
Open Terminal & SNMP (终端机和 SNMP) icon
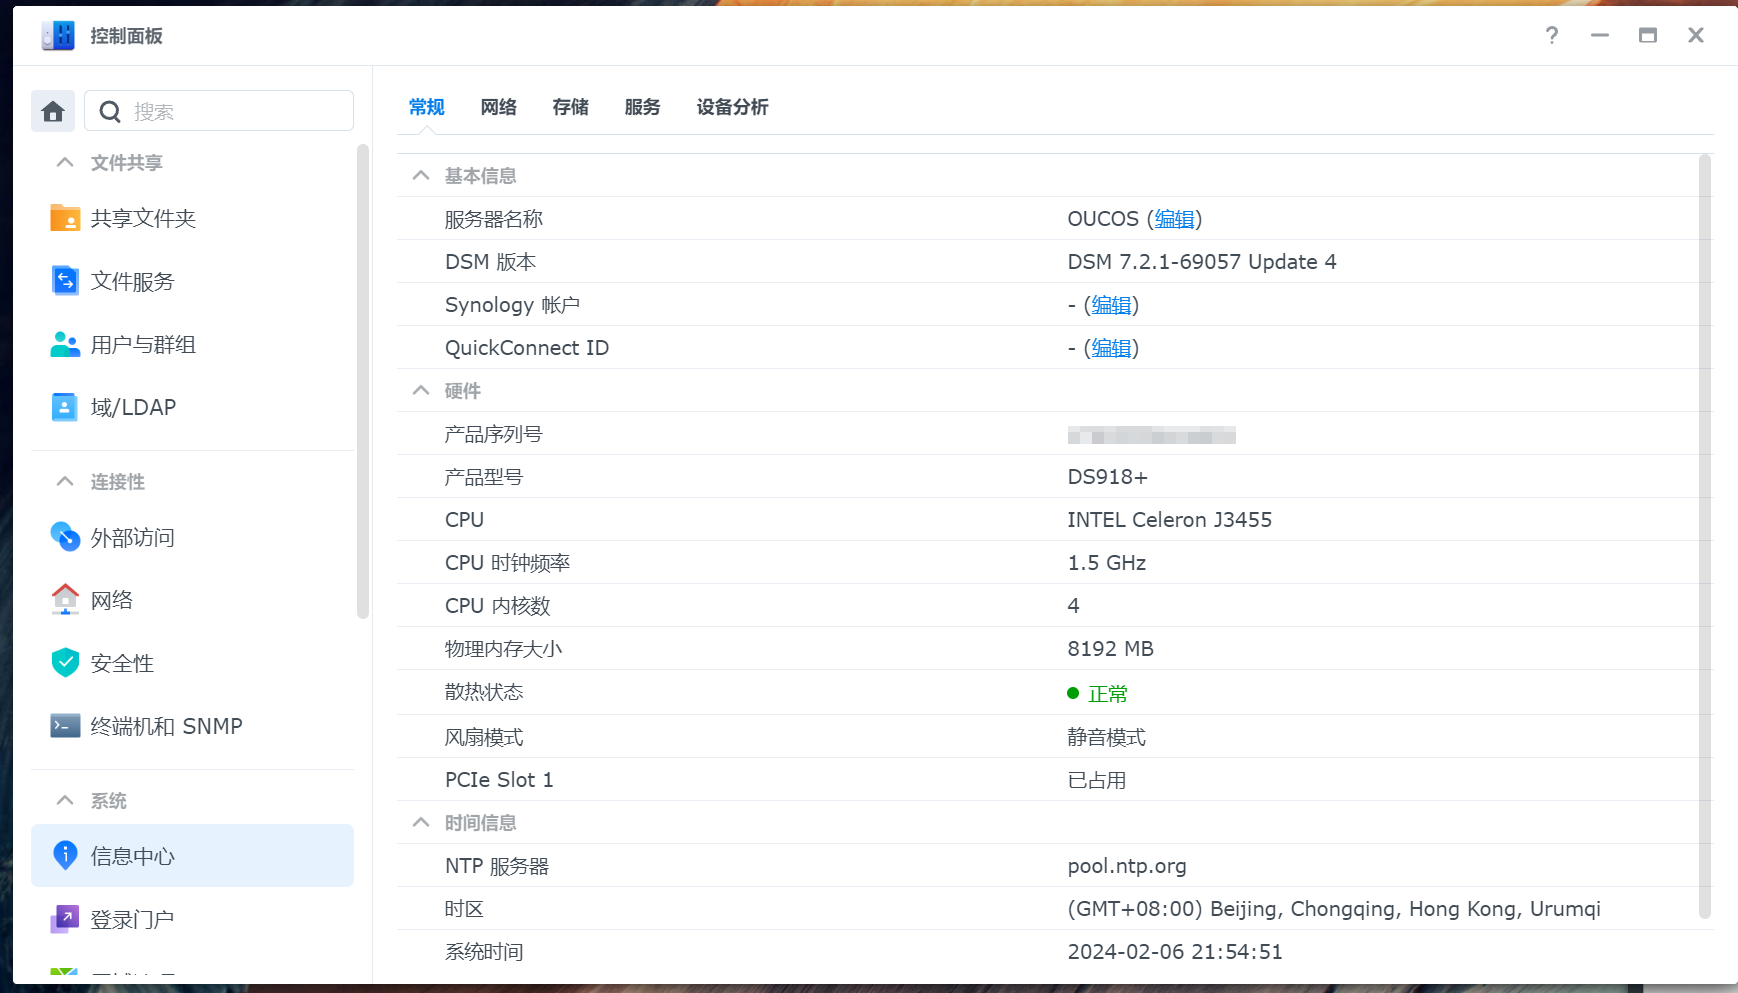pos(65,726)
